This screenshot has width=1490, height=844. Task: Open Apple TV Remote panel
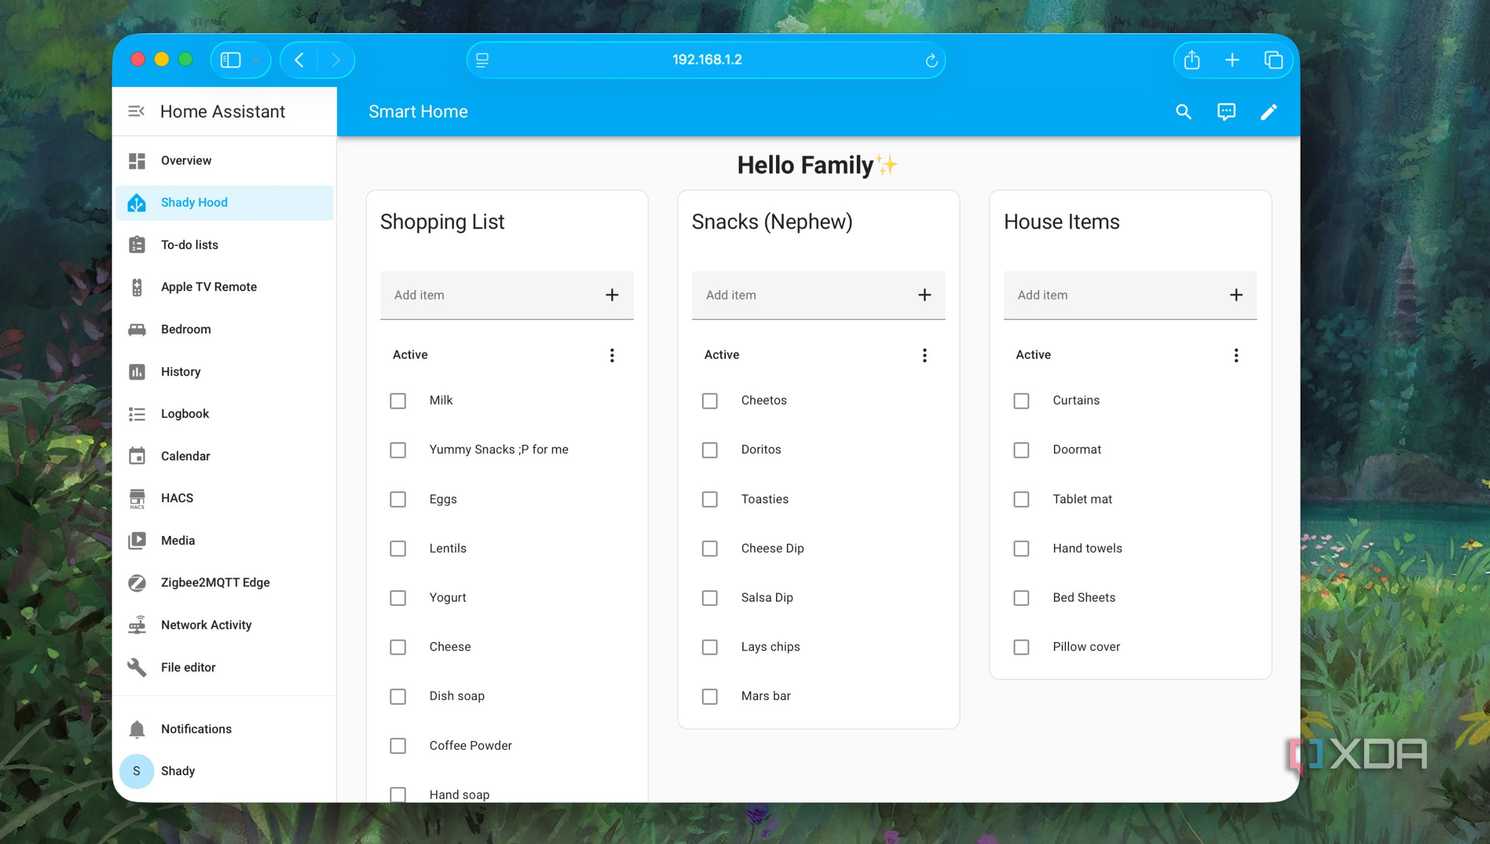point(224,287)
